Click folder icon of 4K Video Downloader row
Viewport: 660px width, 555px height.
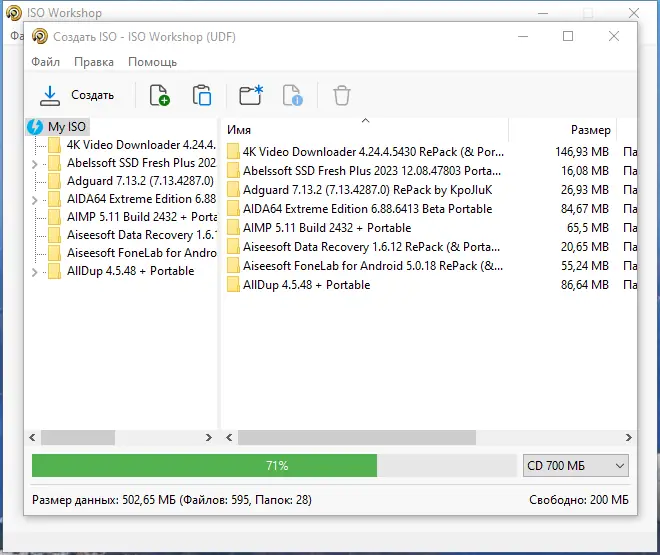pyautogui.click(x=233, y=152)
